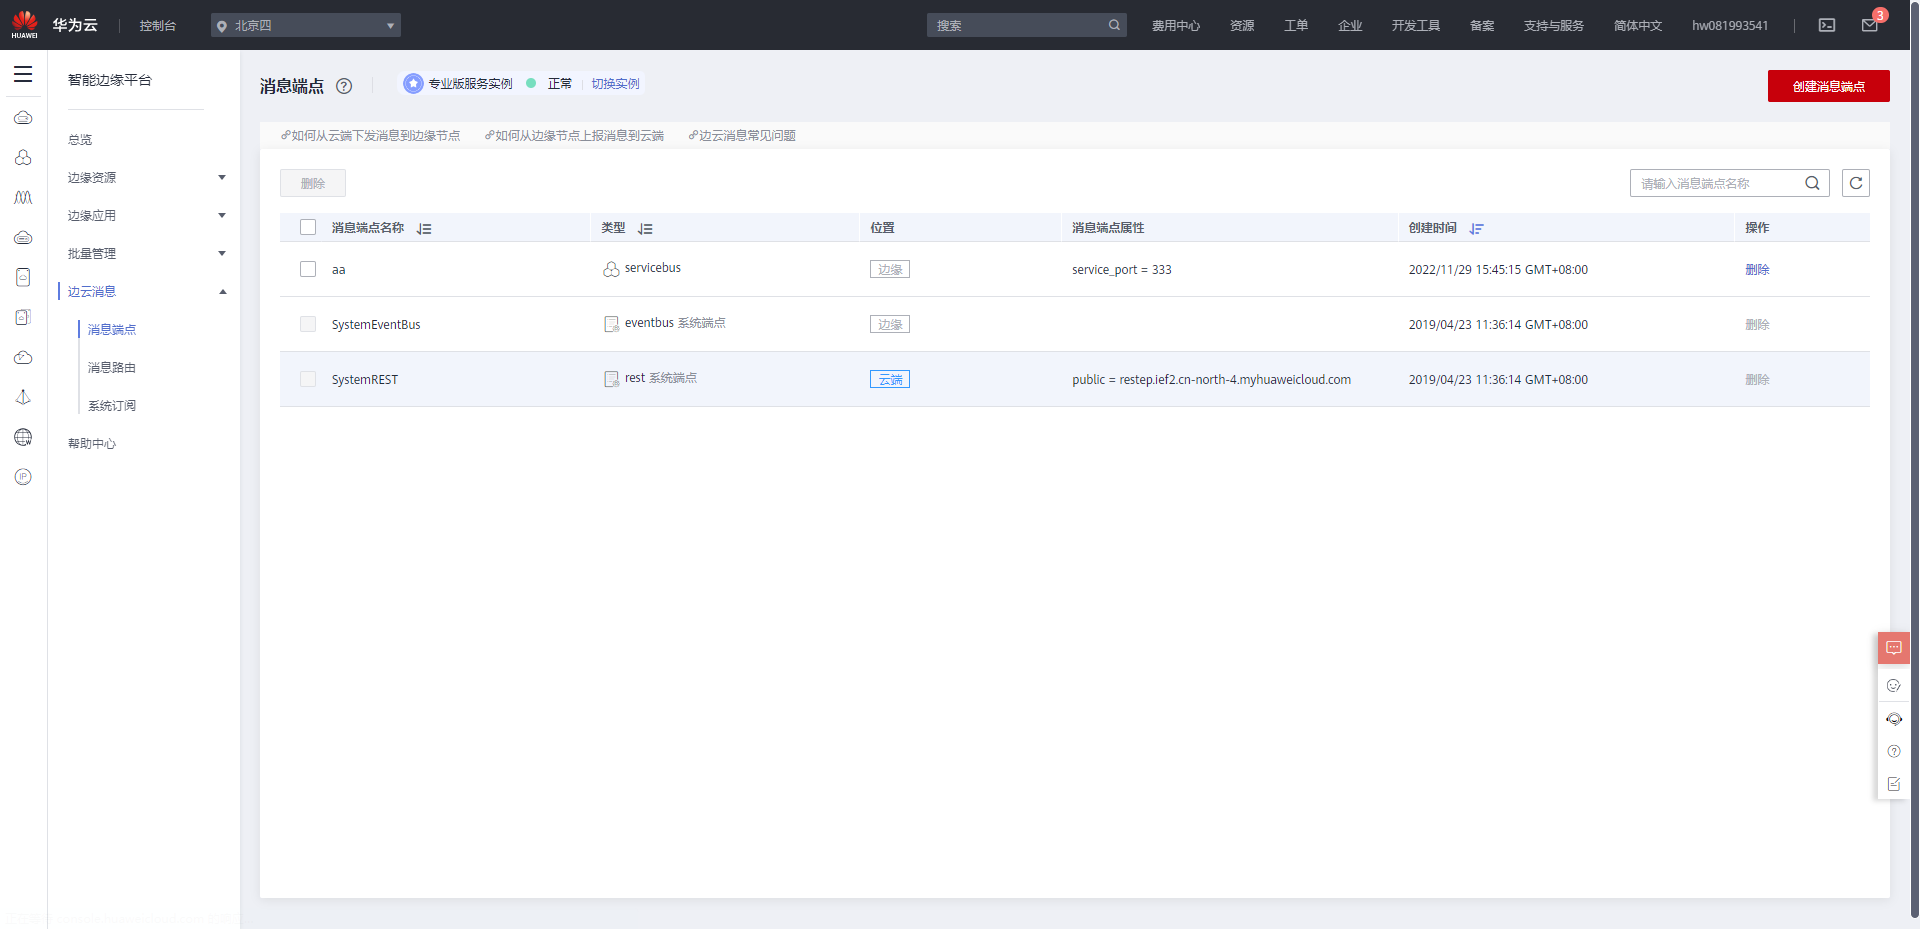
Task: Open 边云消息常见问题 link
Action: coord(742,136)
